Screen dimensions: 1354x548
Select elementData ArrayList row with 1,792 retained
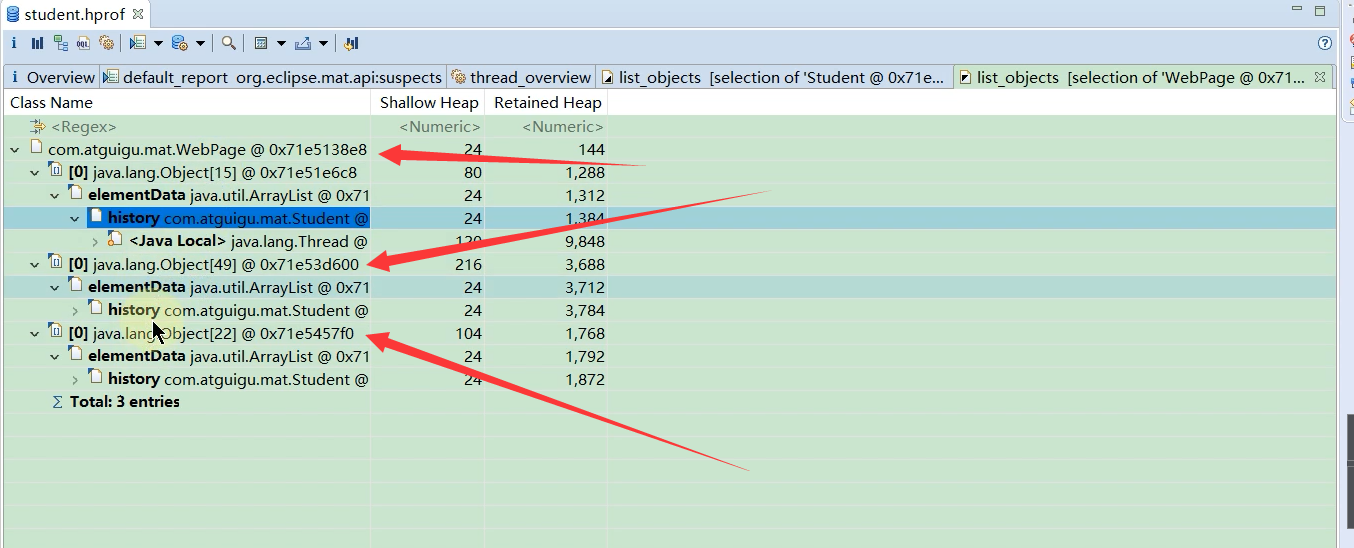[669, 357]
